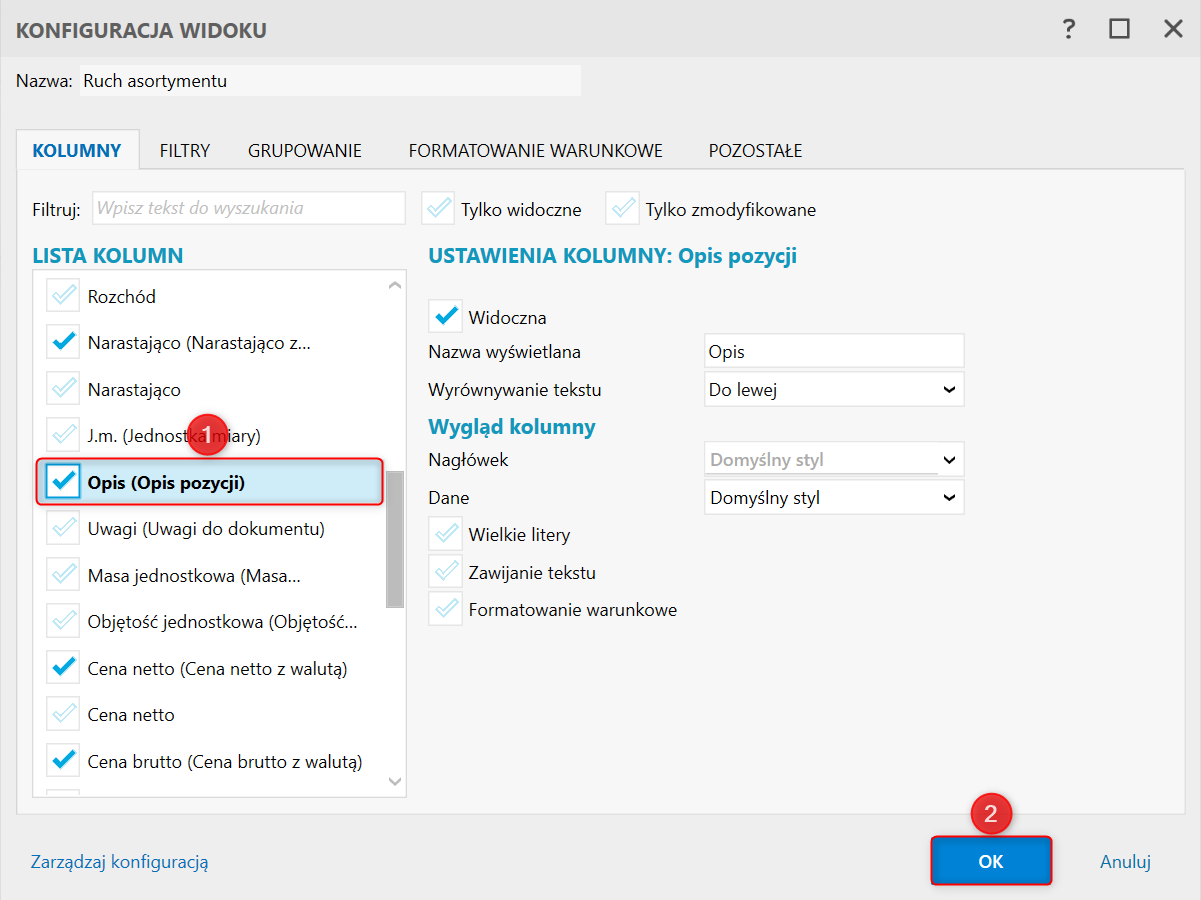Expand the Nagłówek style dropdown
Viewport: 1201px width, 900px height.
[834, 460]
